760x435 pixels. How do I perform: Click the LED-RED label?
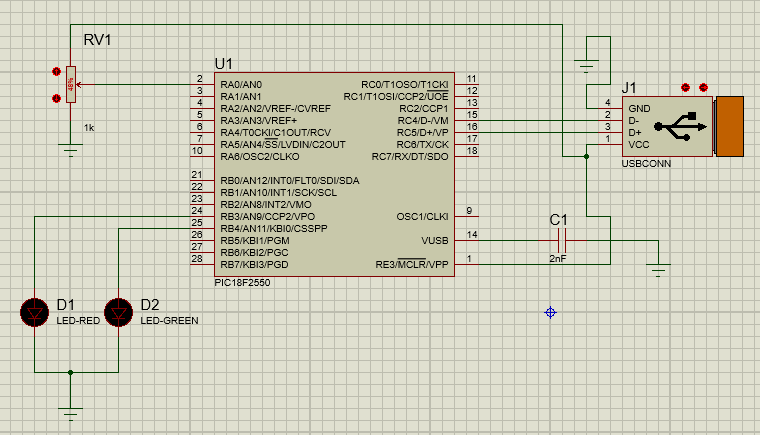point(78,321)
